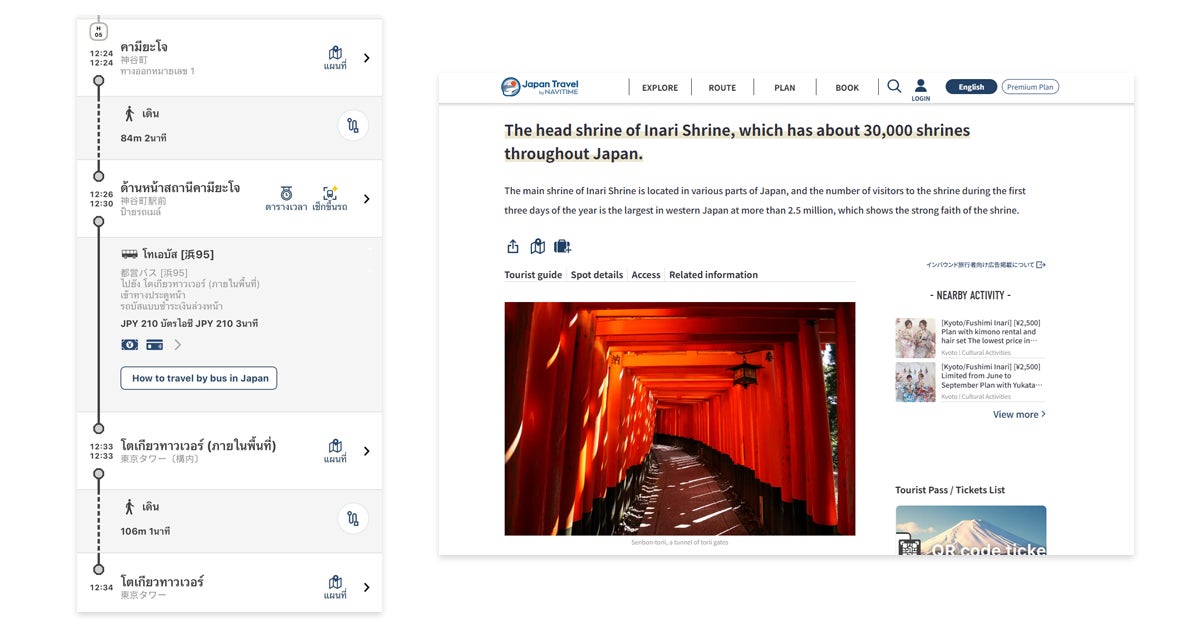Click View more under Nearby Activity
The height and width of the screenshot is (628, 1200).
(x=1019, y=414)
